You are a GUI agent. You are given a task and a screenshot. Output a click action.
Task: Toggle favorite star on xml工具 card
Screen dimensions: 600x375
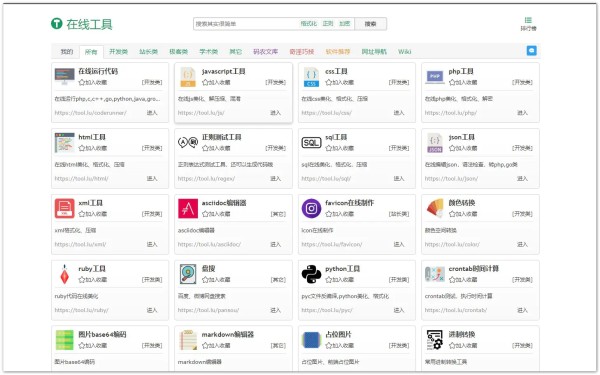(x=82, y=214)
